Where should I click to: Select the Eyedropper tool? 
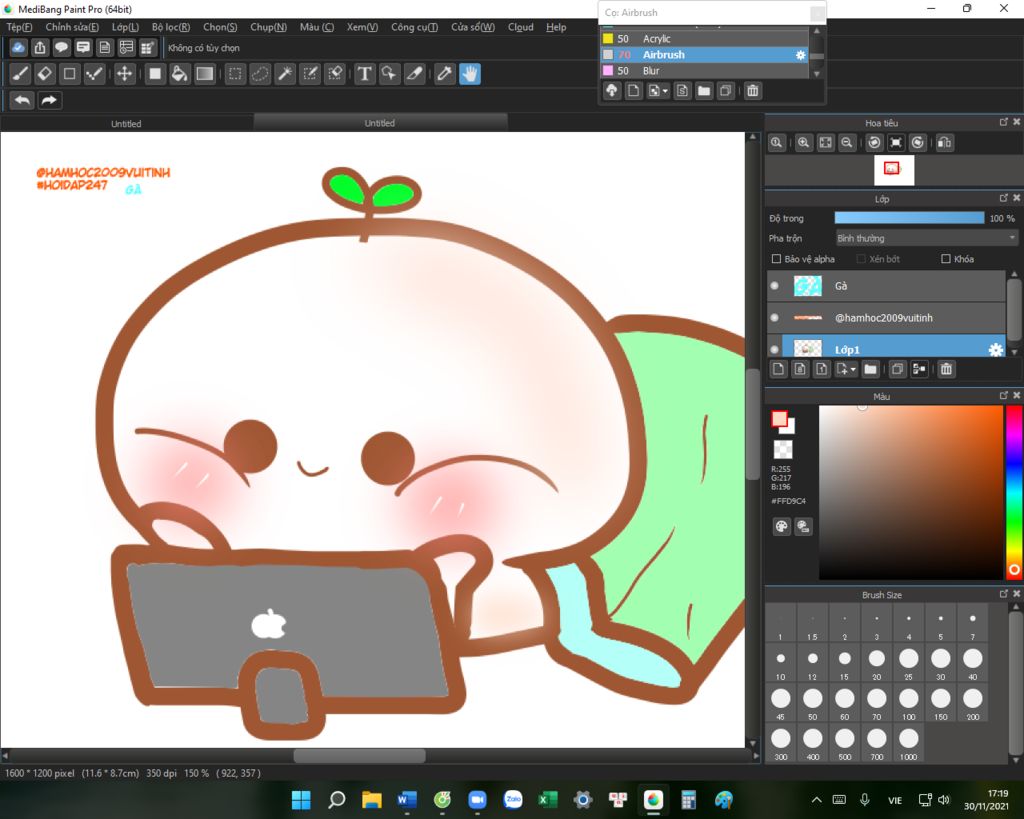point(445,74)
